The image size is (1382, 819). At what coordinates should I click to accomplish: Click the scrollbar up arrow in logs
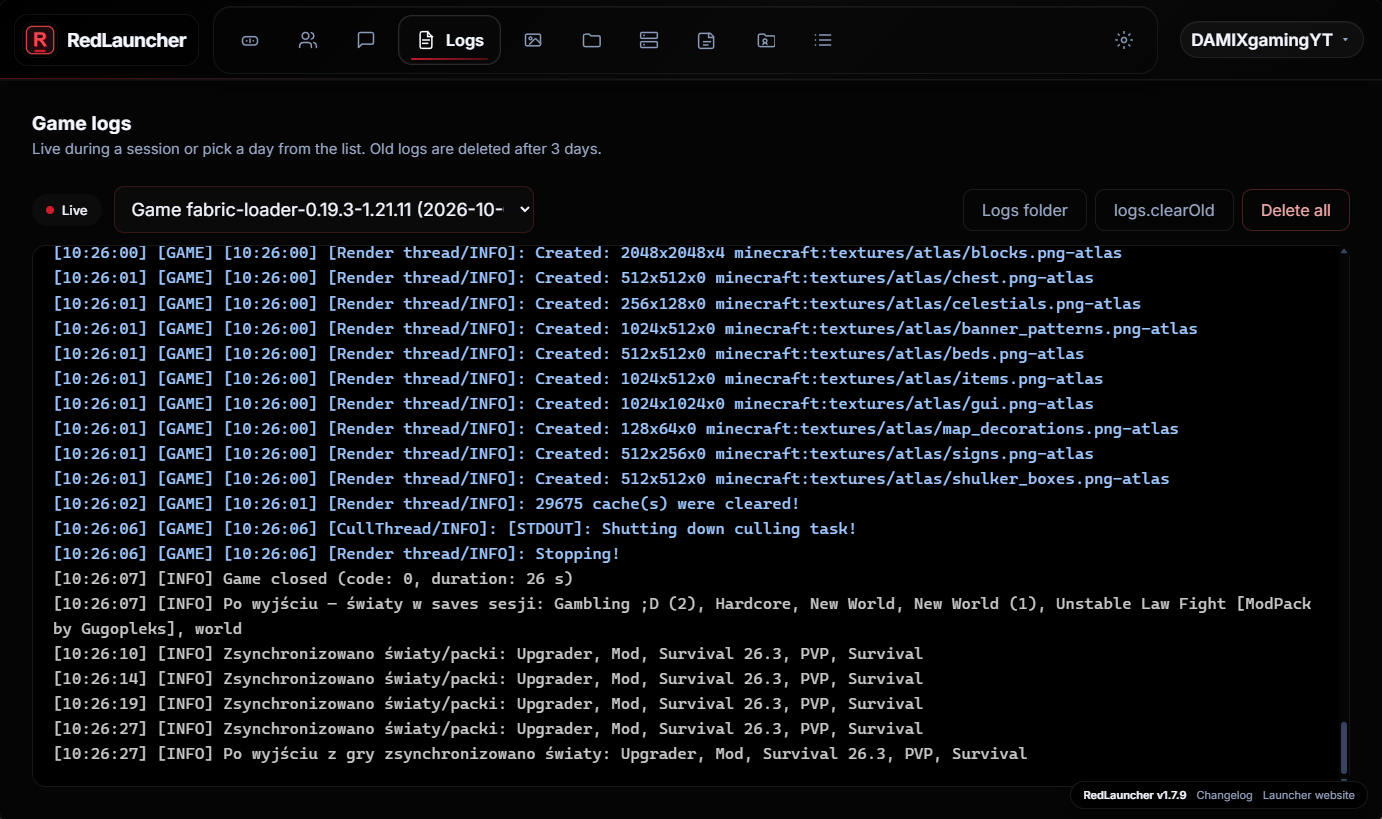1344,251
